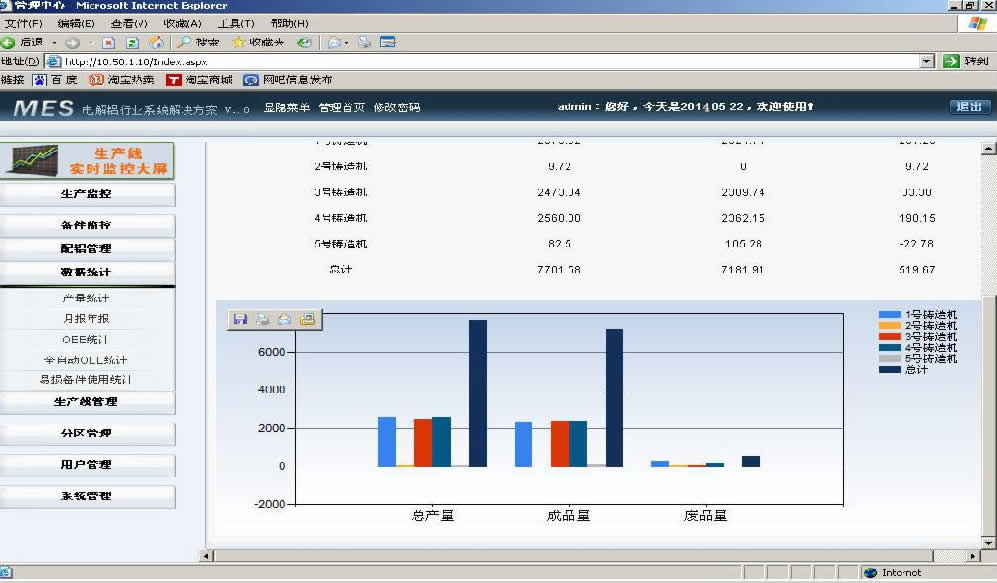Open the 生产线实时监控大屏 banner image
The image size is (997, 583).
pyautogui.click(x=87, y=161)
